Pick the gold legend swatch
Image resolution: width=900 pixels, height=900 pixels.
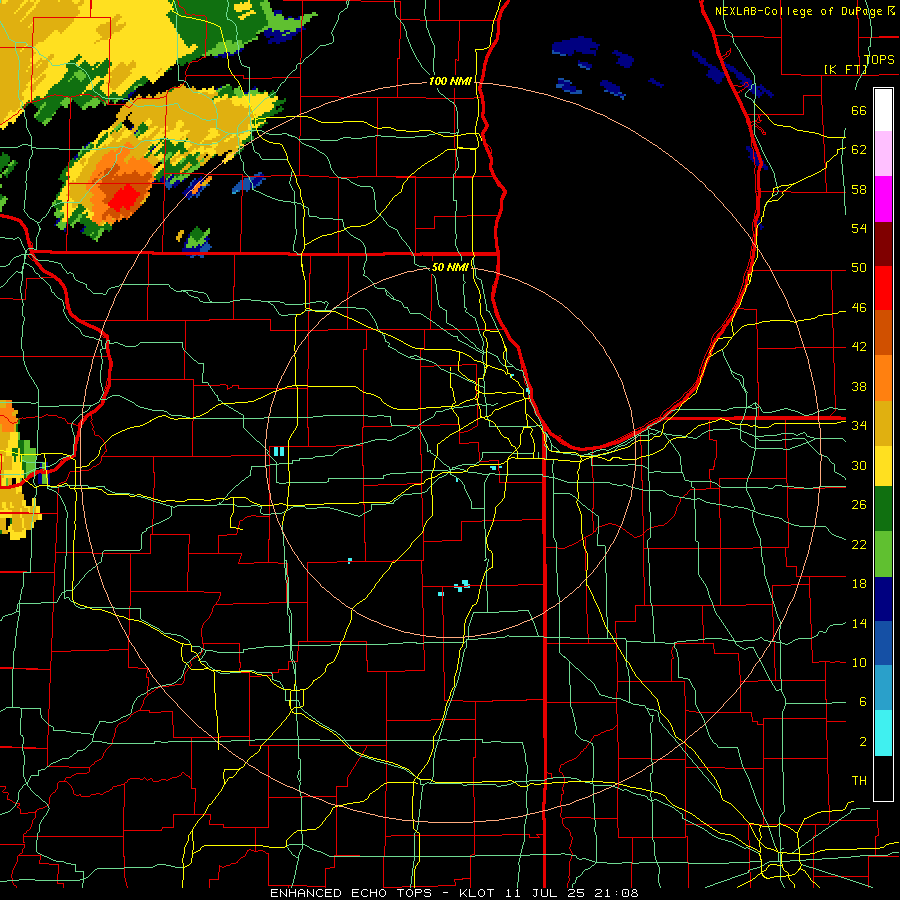pyautogui.click(x=883, y=422)
